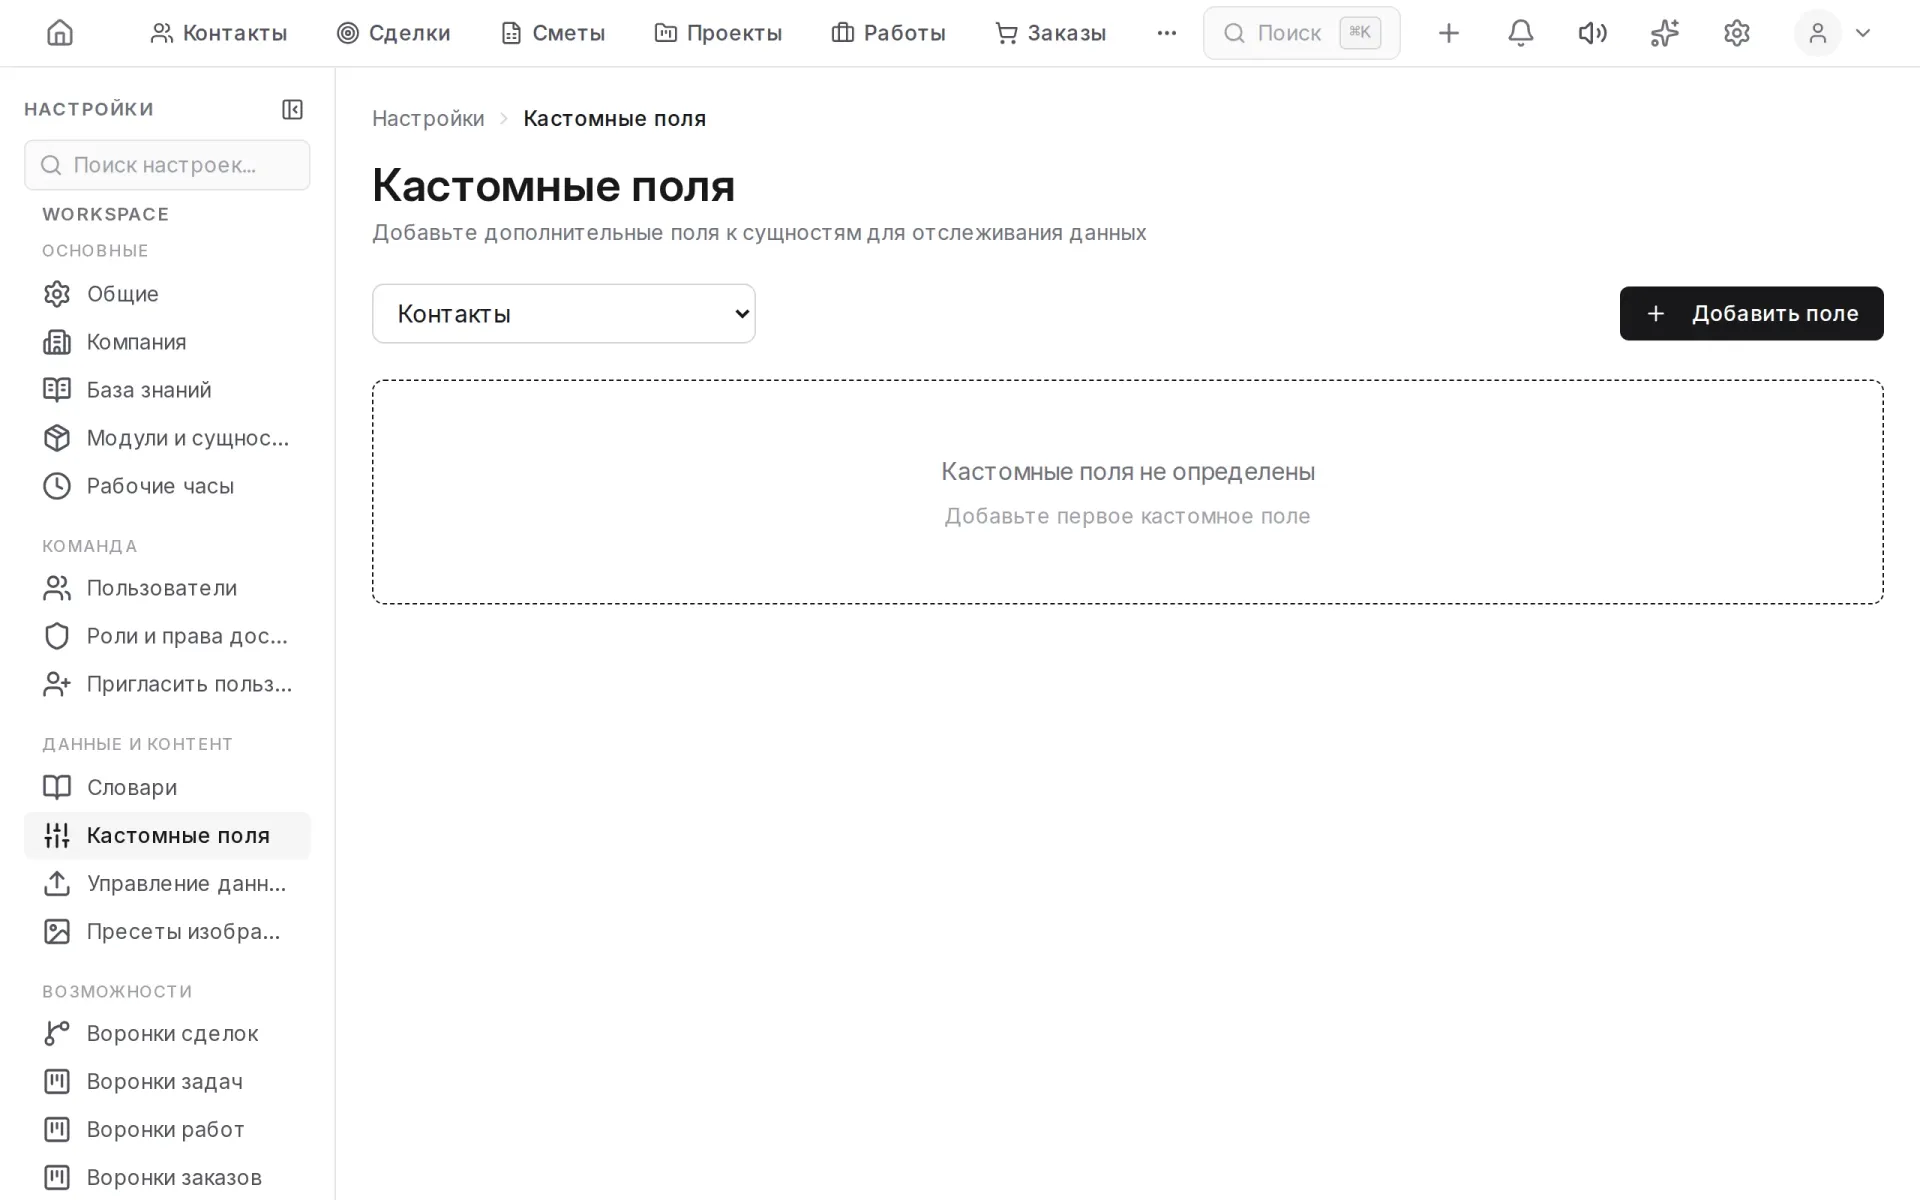Click the Воронки сделок branch icon

click(x=57, y=1033)
